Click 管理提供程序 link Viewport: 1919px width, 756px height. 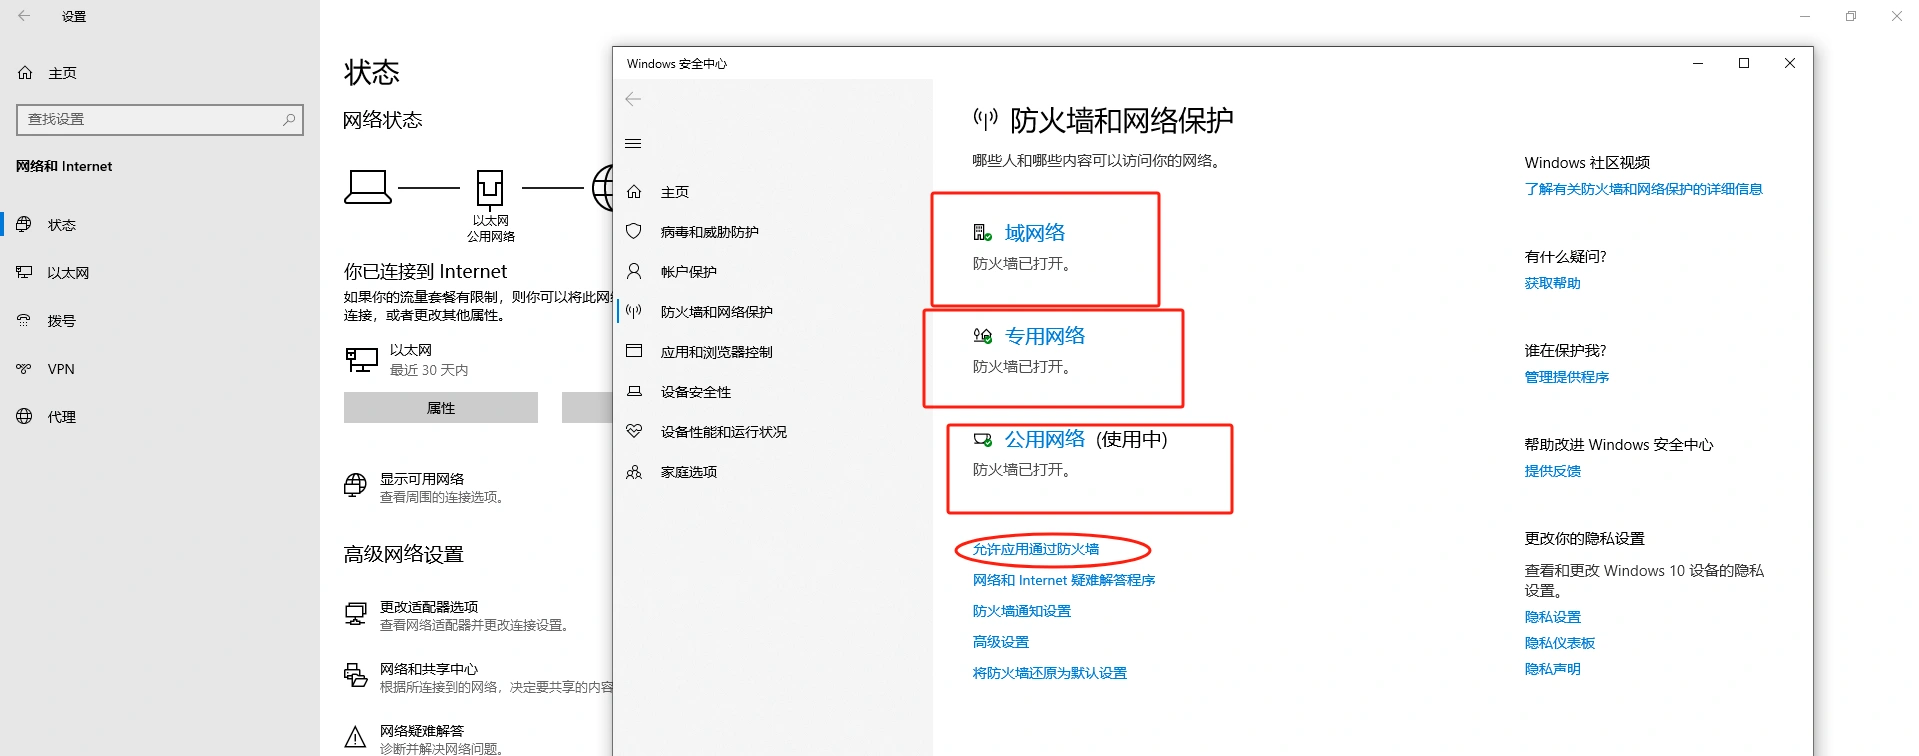coord(1567,377)
